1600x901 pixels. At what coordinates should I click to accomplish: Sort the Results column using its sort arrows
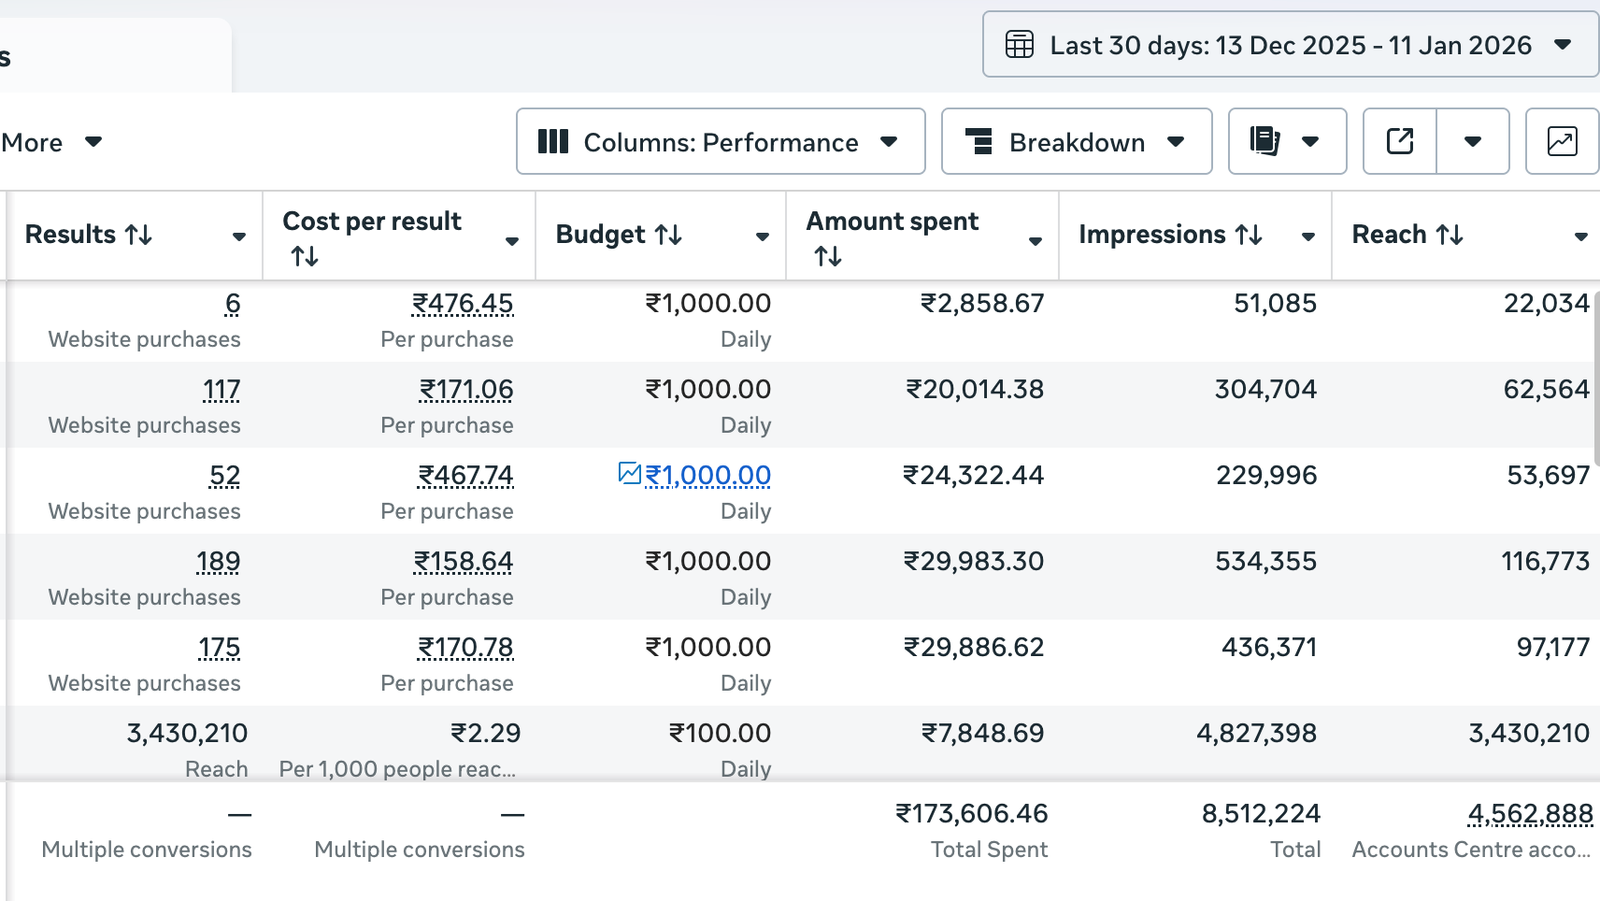(138, 234)
